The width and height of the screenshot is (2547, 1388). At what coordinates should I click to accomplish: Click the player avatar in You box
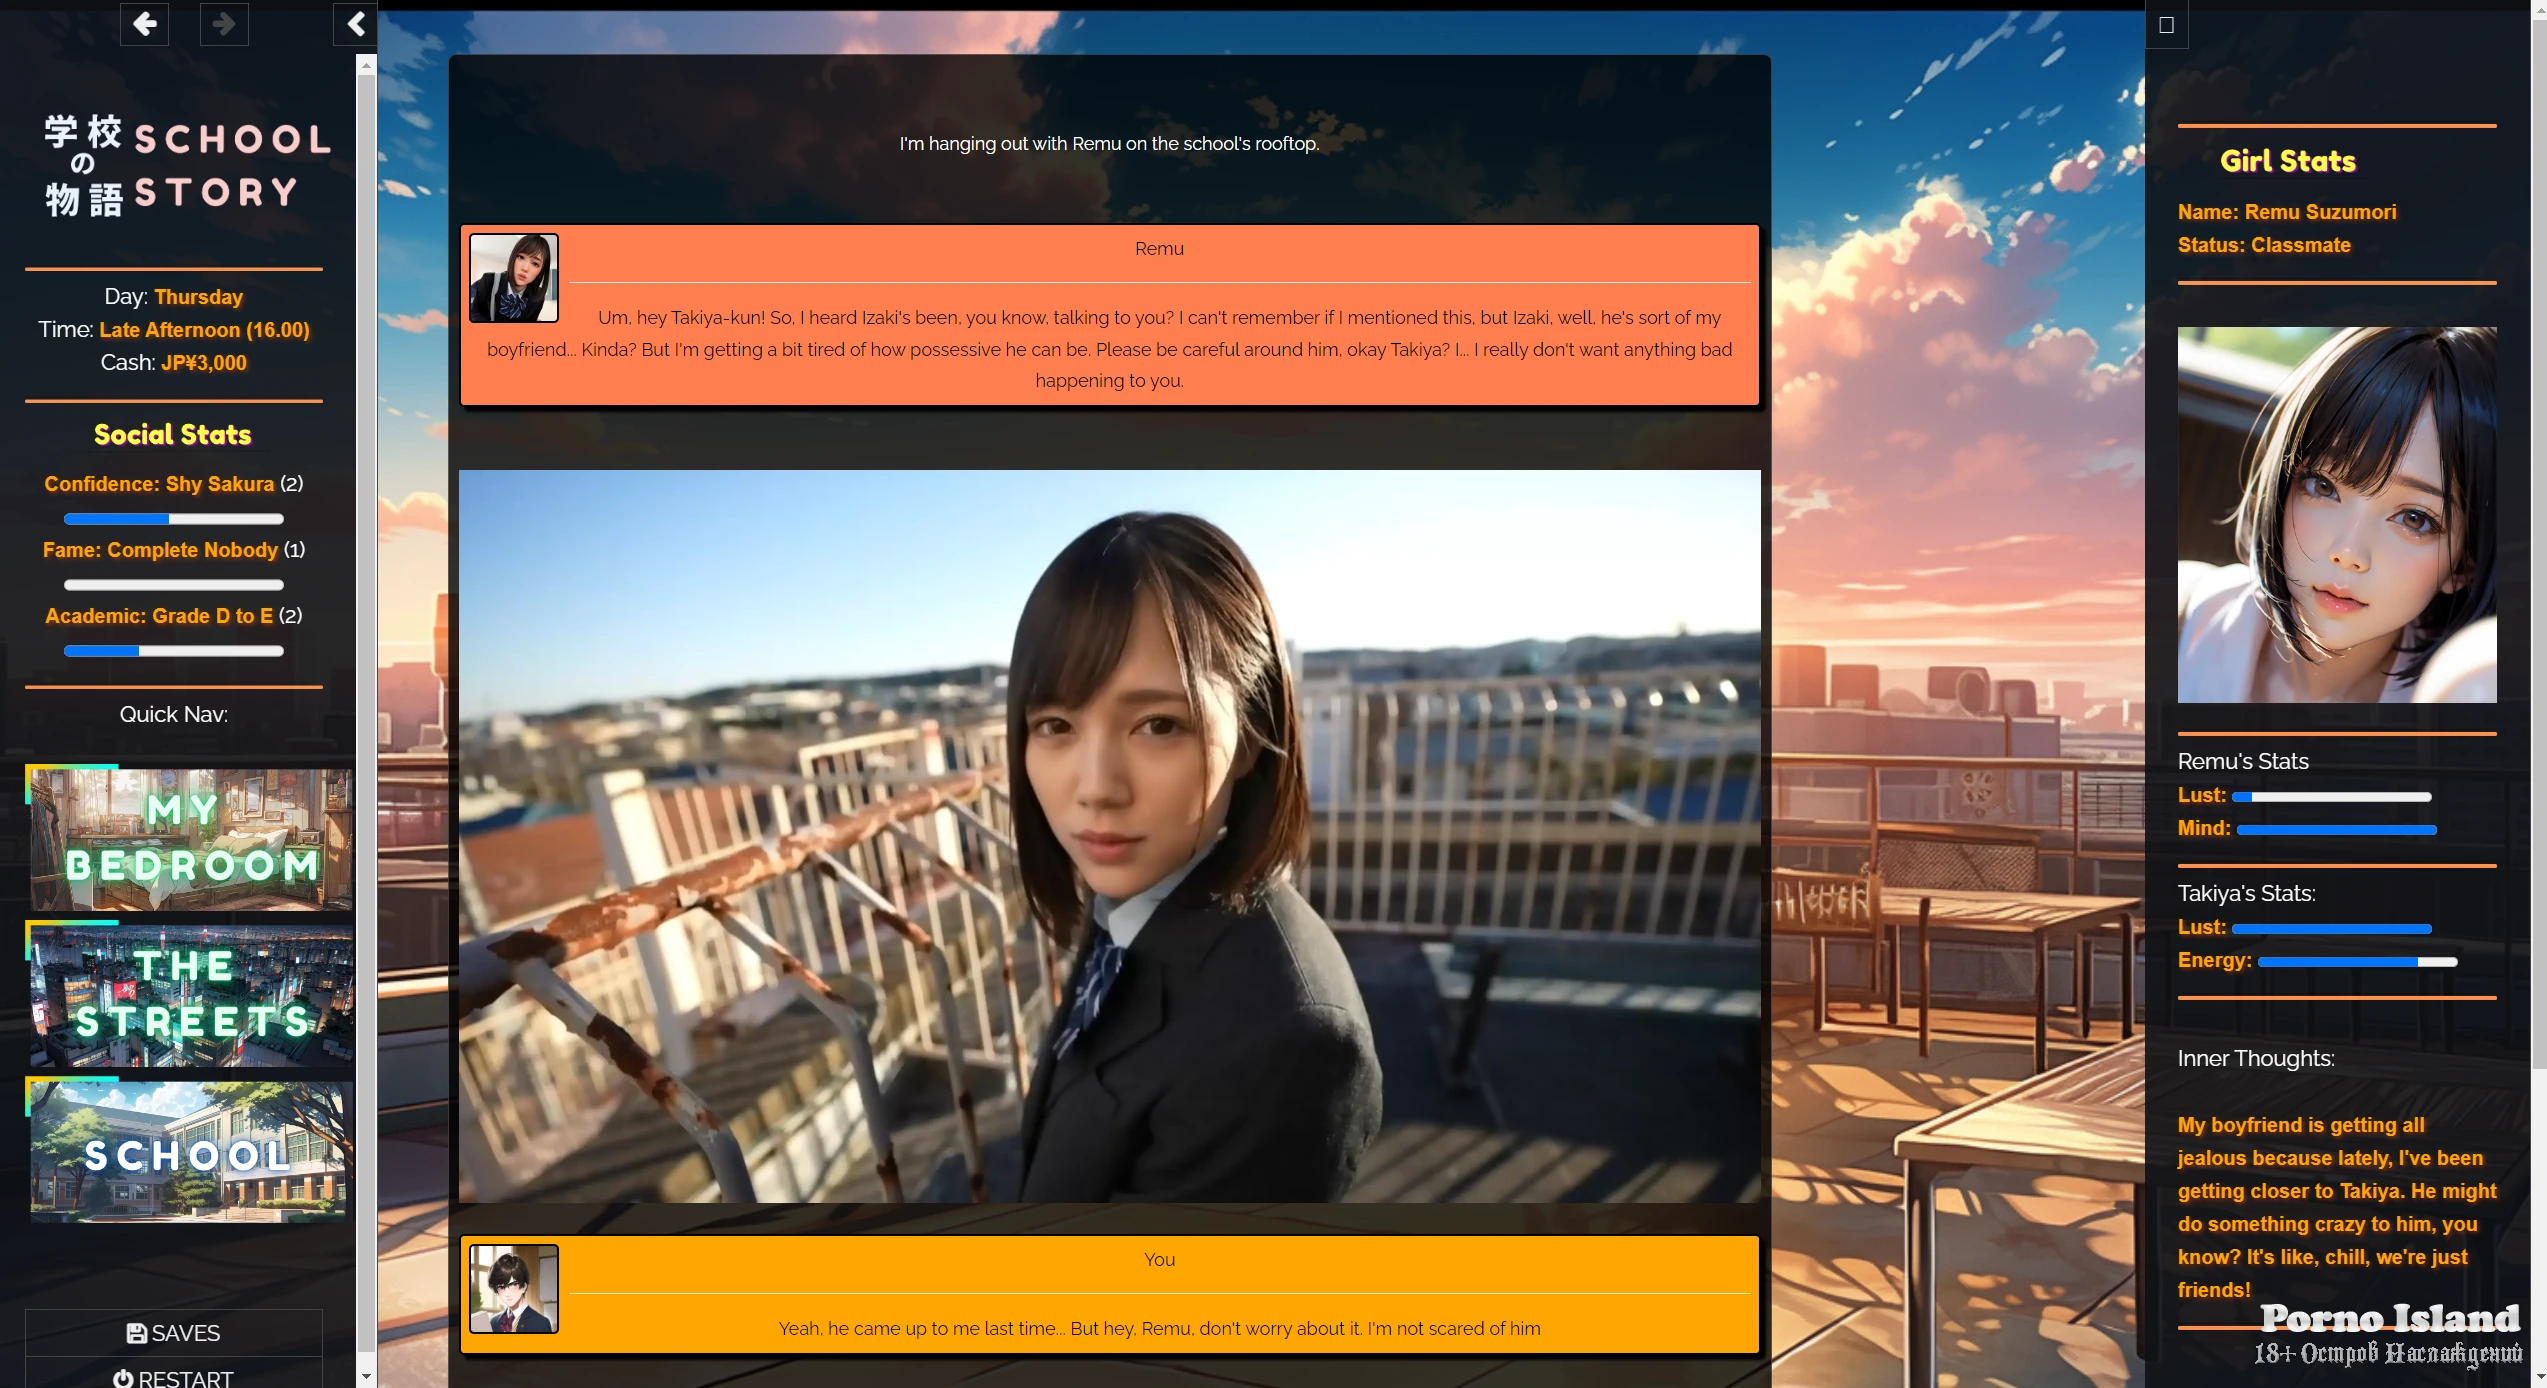pos(514,1289)
